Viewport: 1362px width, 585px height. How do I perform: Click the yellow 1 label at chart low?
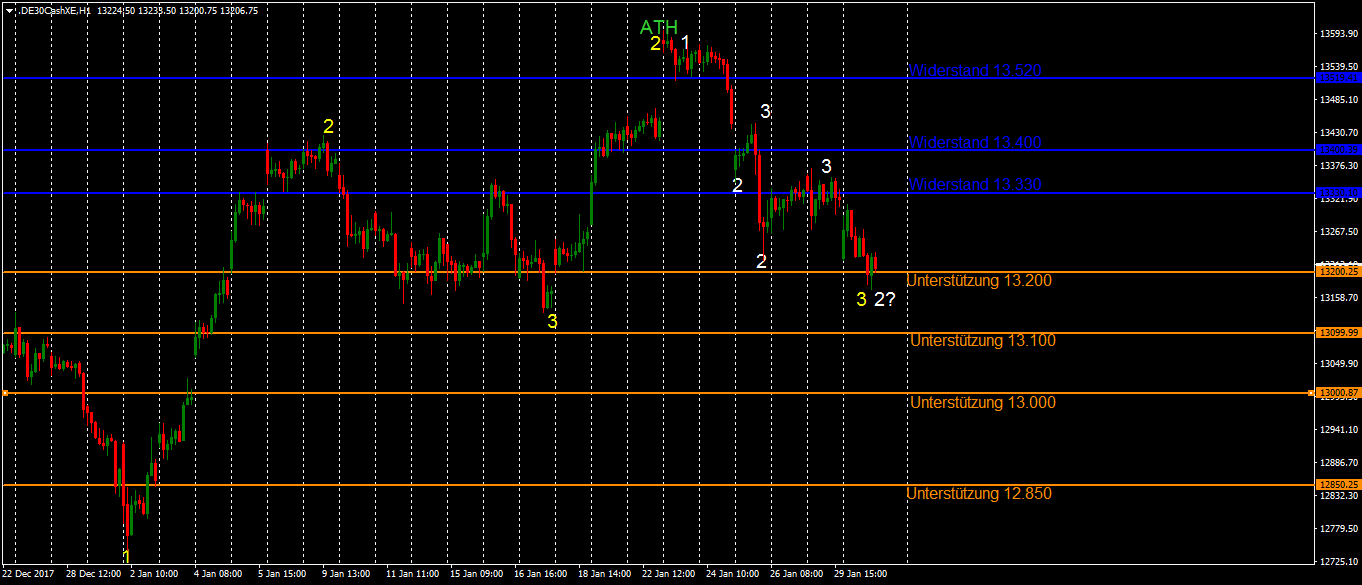[126, 556]
